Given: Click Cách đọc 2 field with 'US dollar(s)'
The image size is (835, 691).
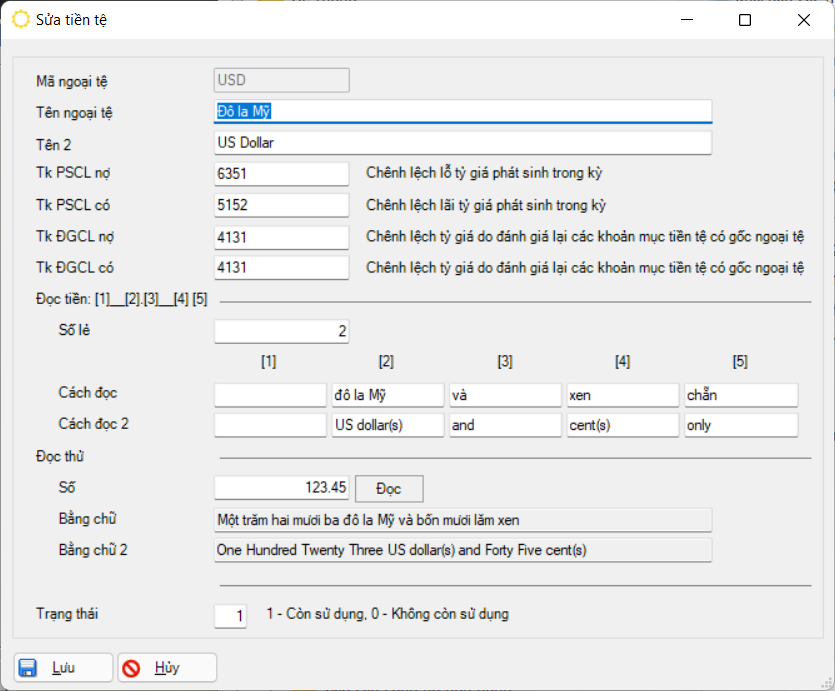Looking at the screenshot, I should [388, 425].
